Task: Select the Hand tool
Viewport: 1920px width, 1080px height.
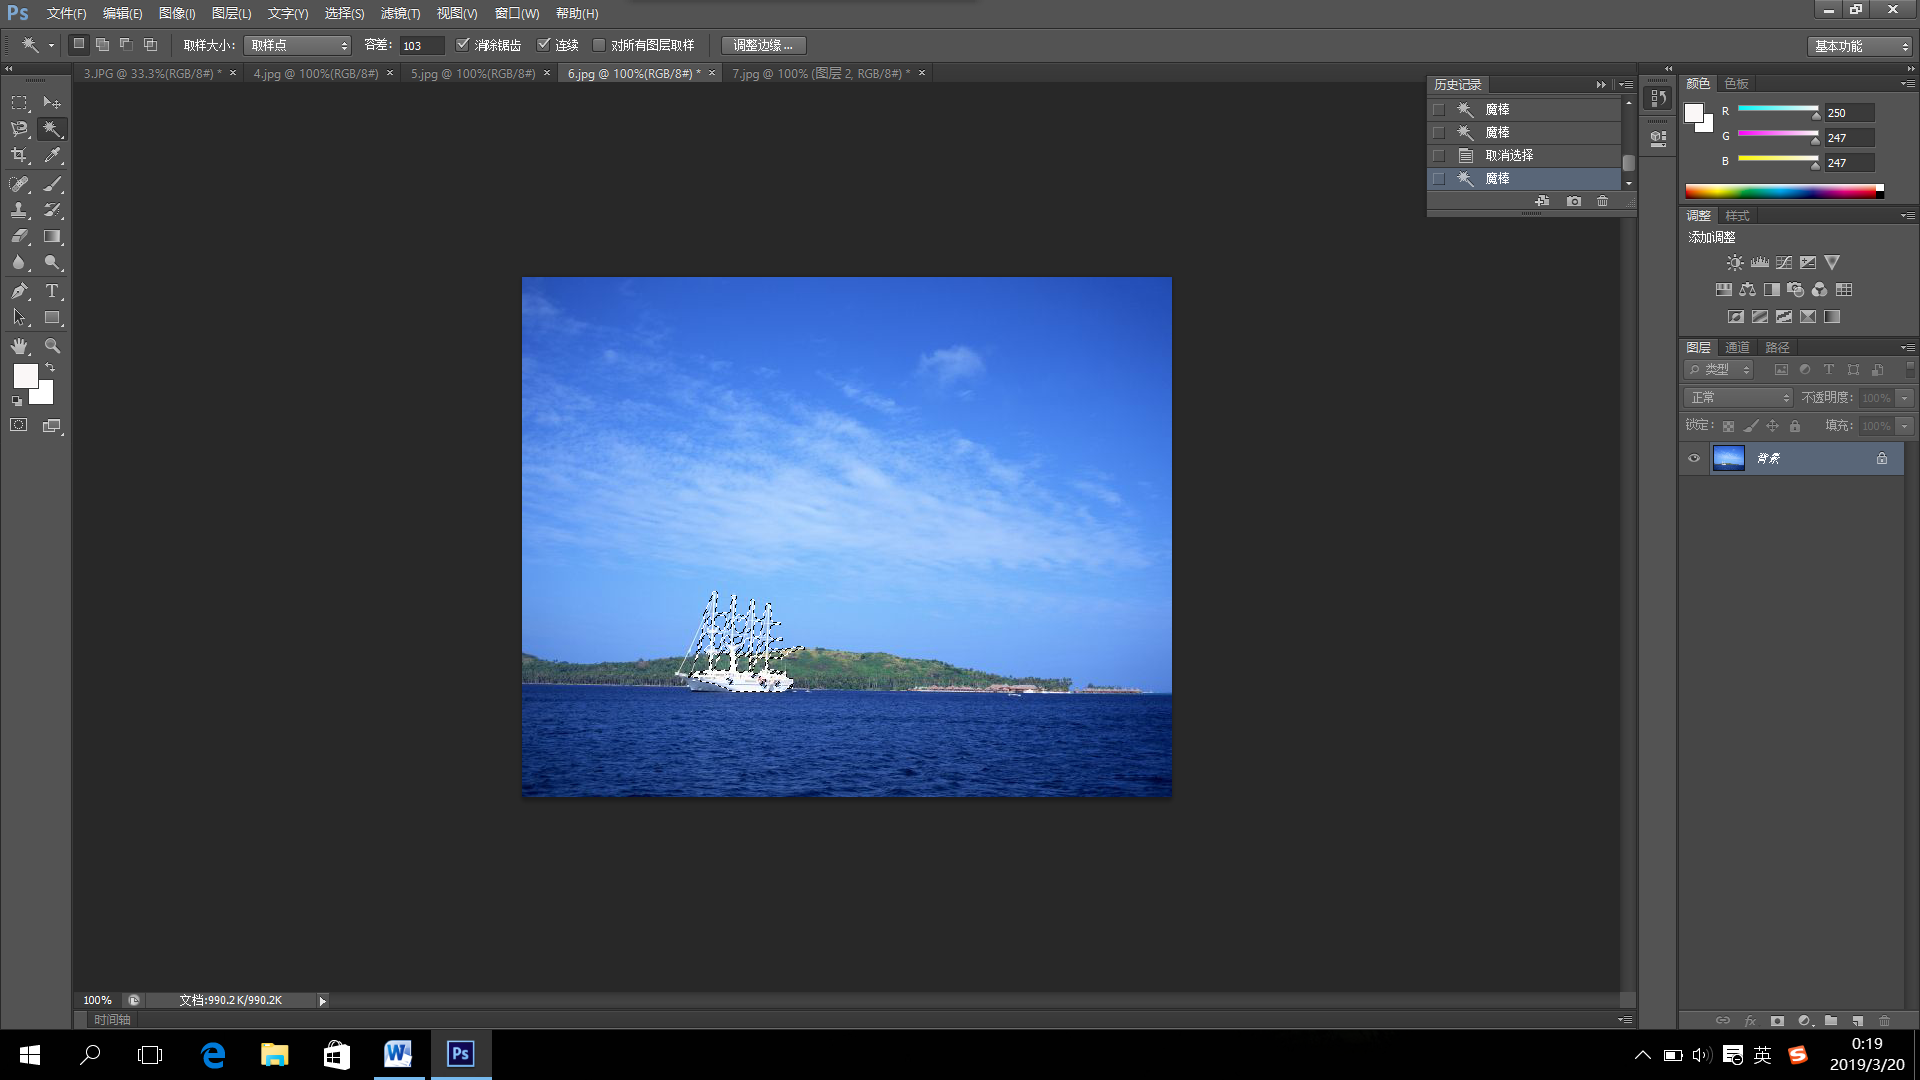Action: [x=19, y=346]
